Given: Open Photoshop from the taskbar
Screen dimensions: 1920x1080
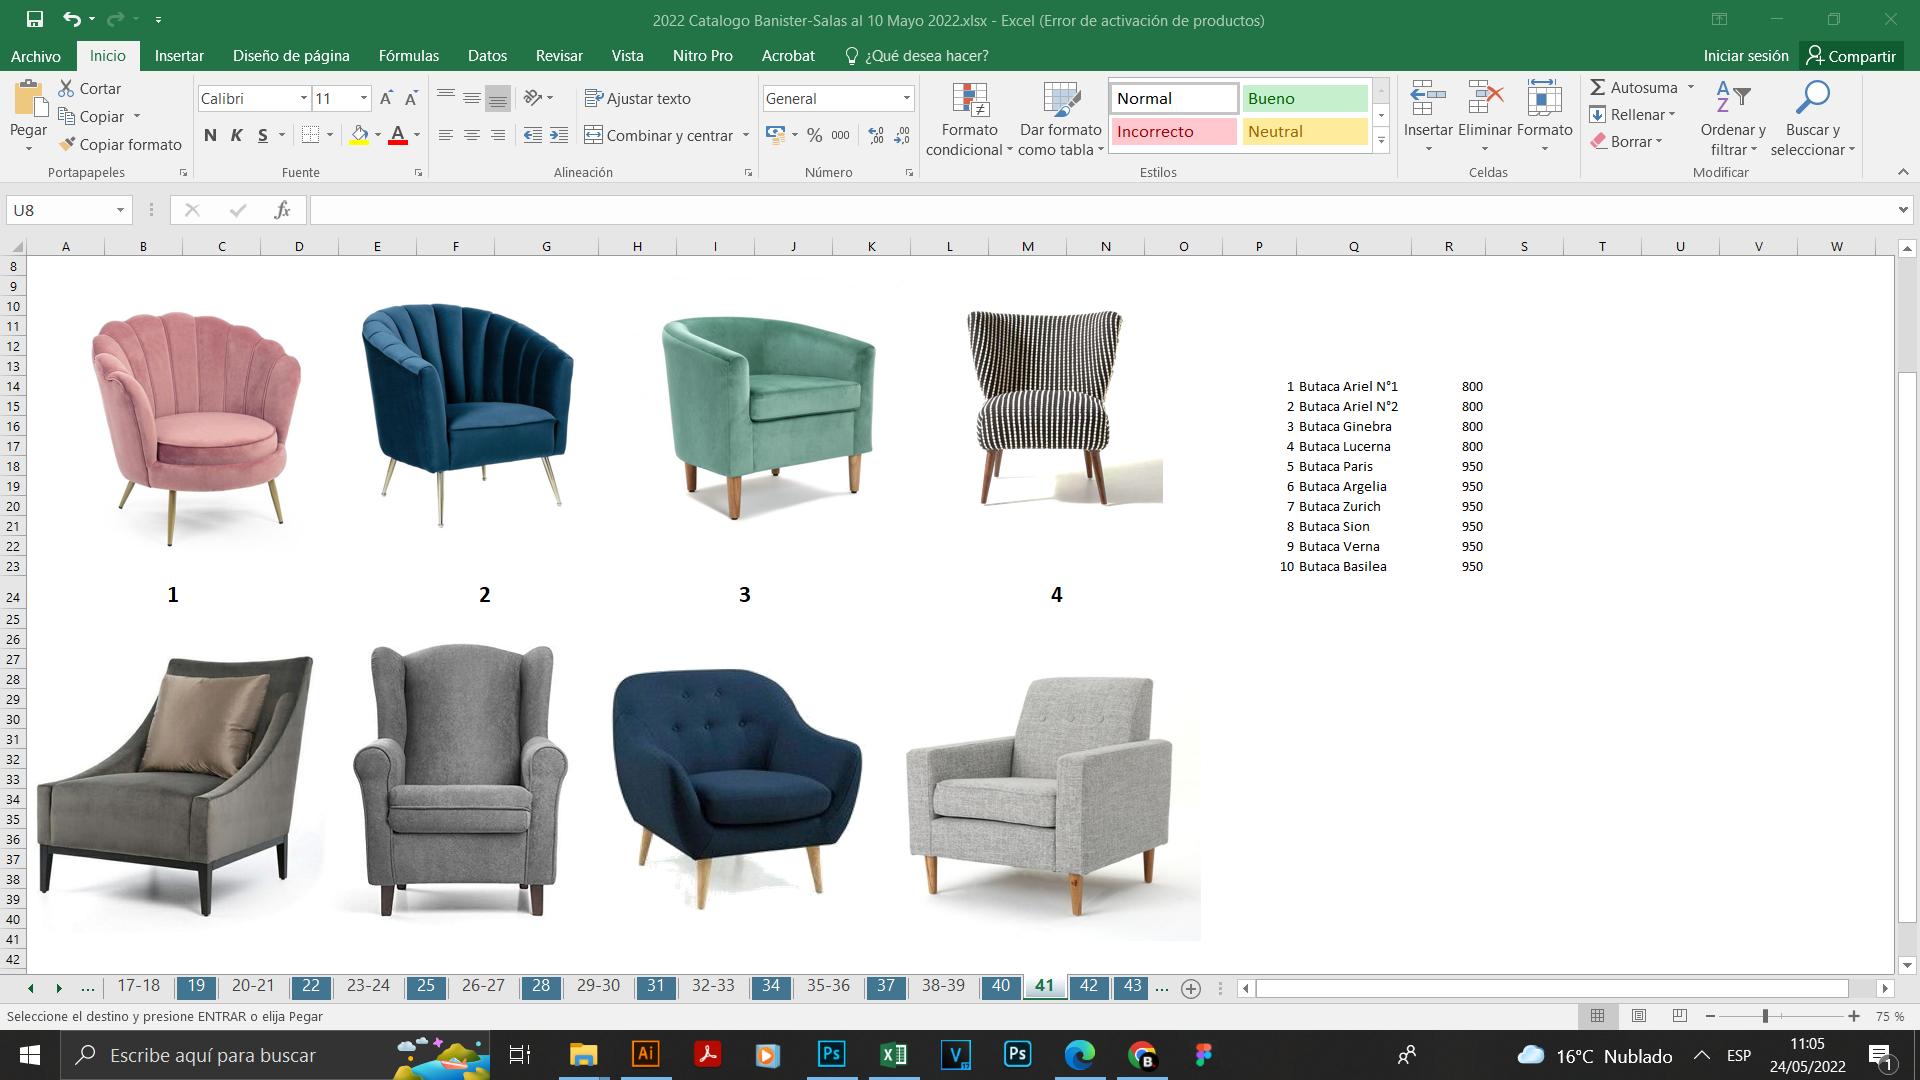Looking at the screenshot, I should [x=831, y=1054].
